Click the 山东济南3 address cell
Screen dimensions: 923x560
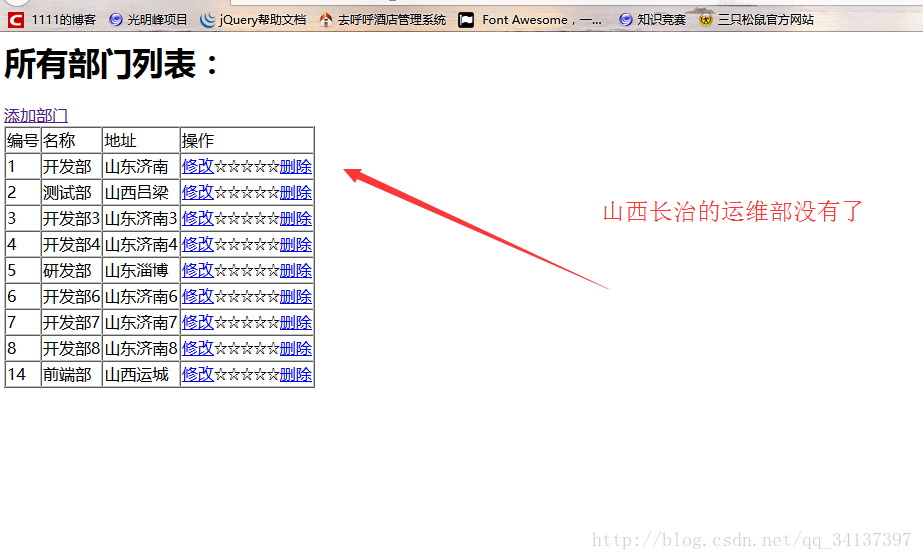pyautogui.click(x=141, y=218)
